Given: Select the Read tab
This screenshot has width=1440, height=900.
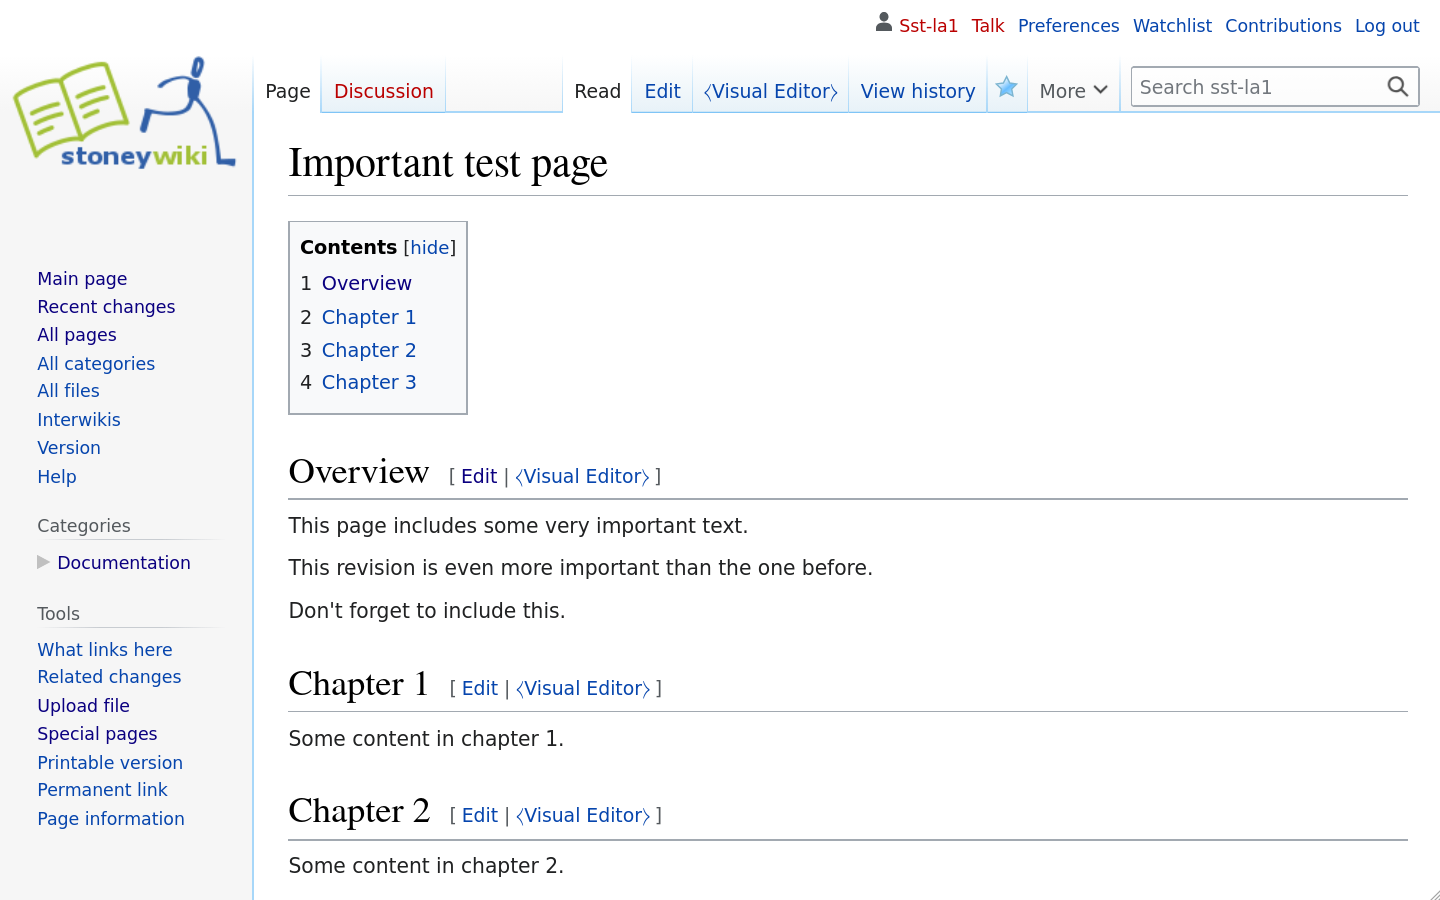Looking at the screenshot, I should tap(598, 91).
